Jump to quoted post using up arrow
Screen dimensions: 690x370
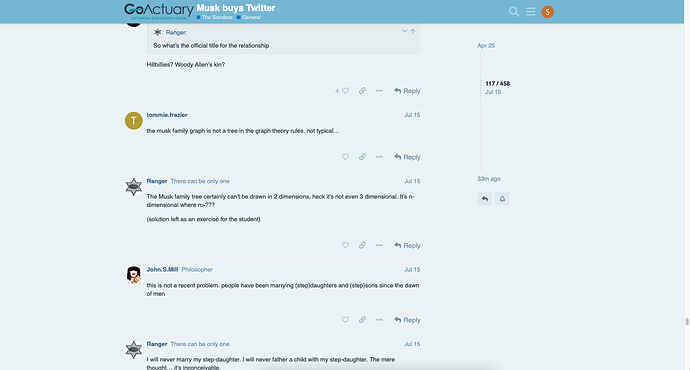pos(413,31)
